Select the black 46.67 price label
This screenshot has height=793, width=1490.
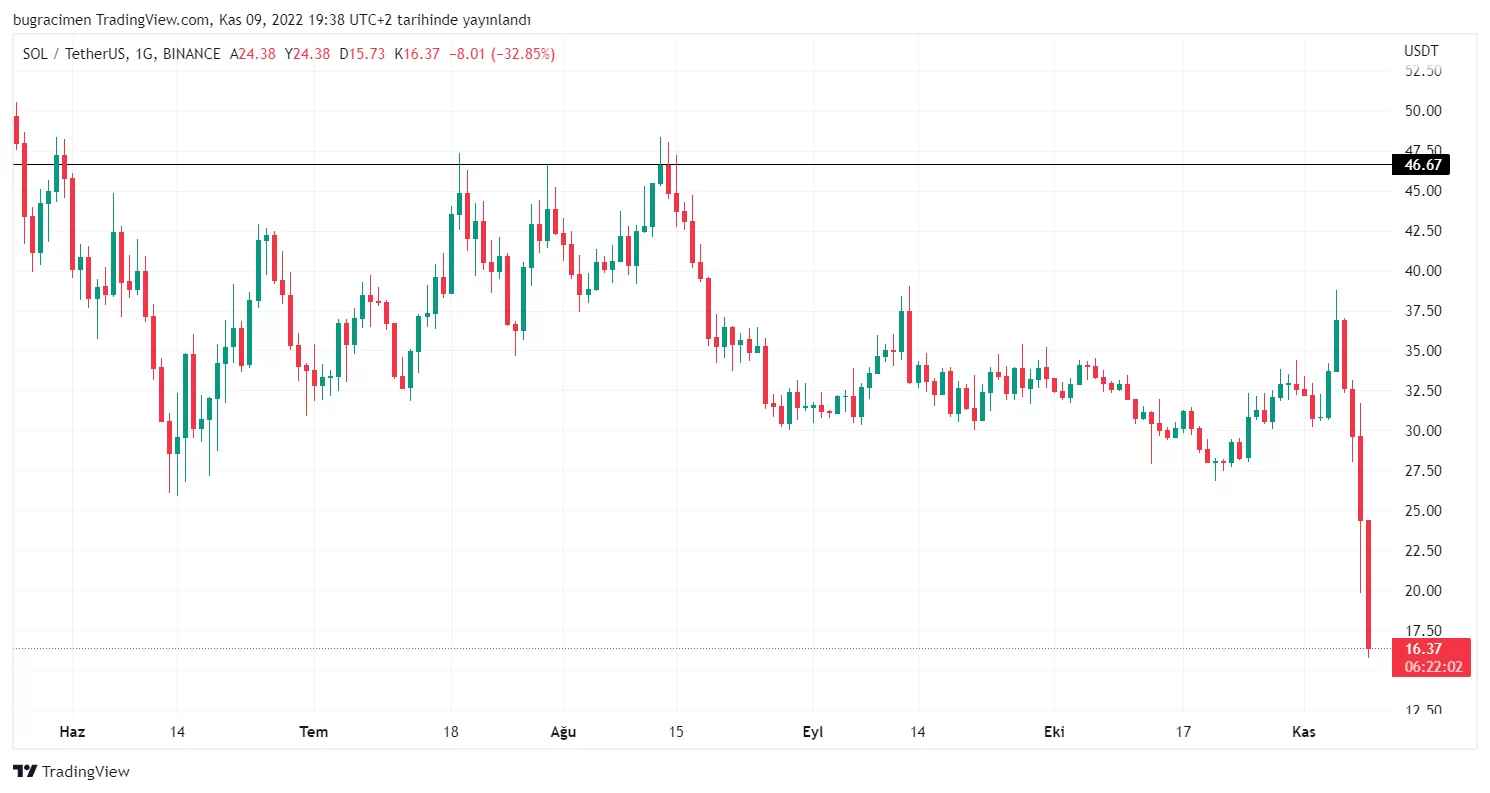tap(1420, 165)
